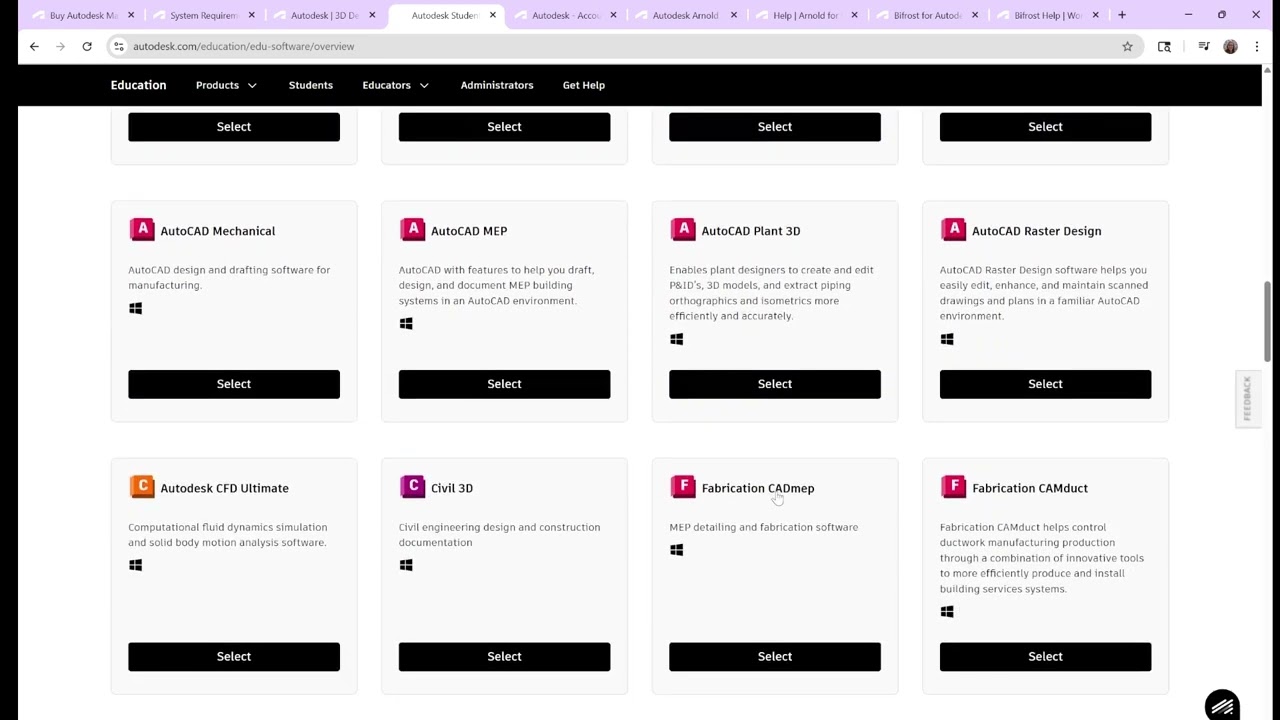The height and width of the screenshot is (720, 1280).
Task: Open the Chrome three-dot menu
Action: pos(1256,46)
